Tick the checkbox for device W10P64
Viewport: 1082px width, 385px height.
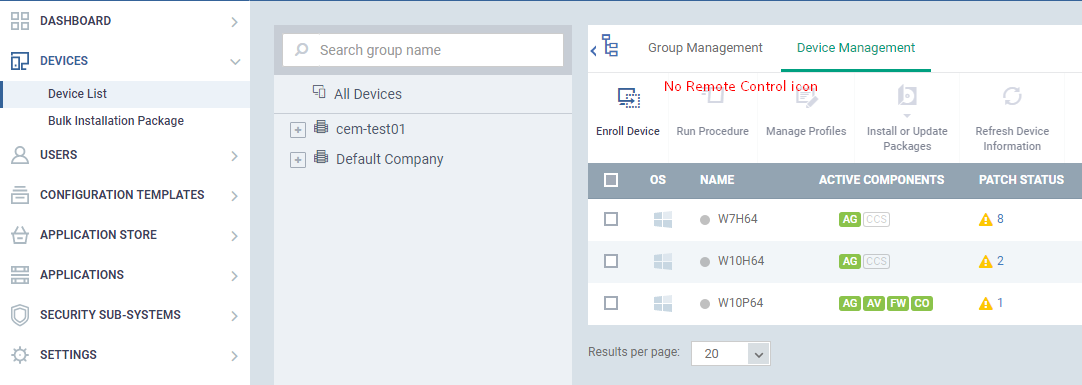pos(611,303)
